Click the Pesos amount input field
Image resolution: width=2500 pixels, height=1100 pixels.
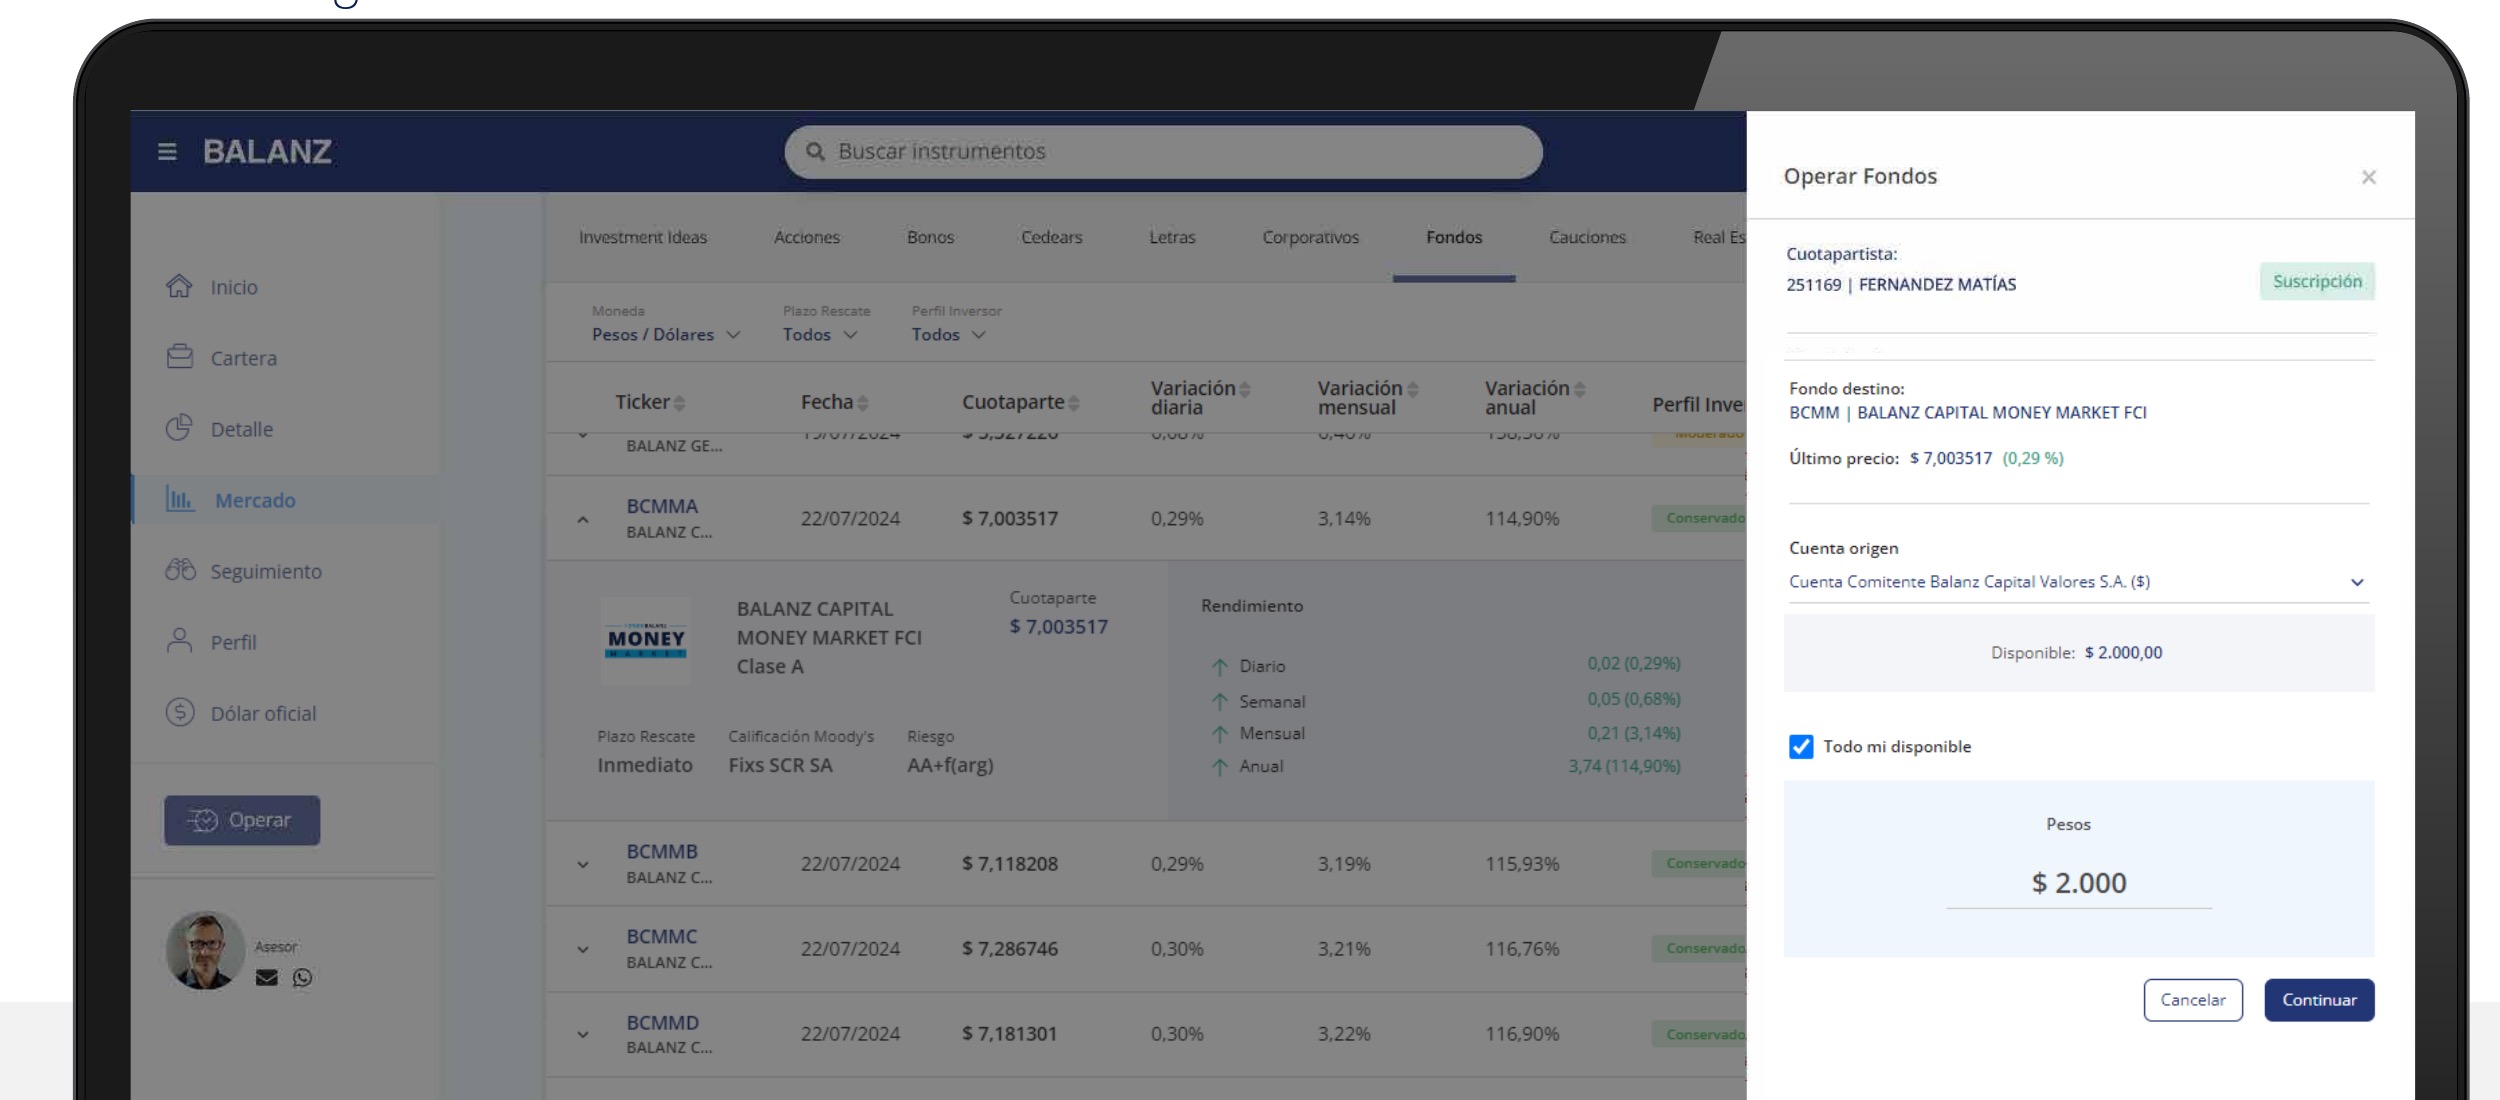[x=2078, y=883]
